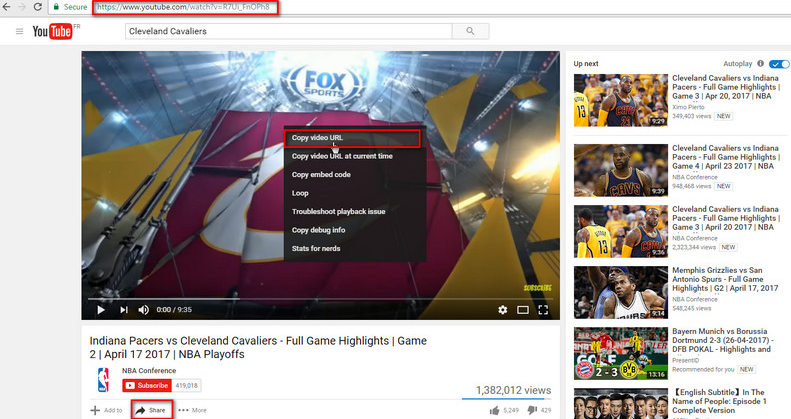Screen dimensions: 791x419
Task: Click the search box with Cleveland Cavaliers
Action: click(289, 31)
